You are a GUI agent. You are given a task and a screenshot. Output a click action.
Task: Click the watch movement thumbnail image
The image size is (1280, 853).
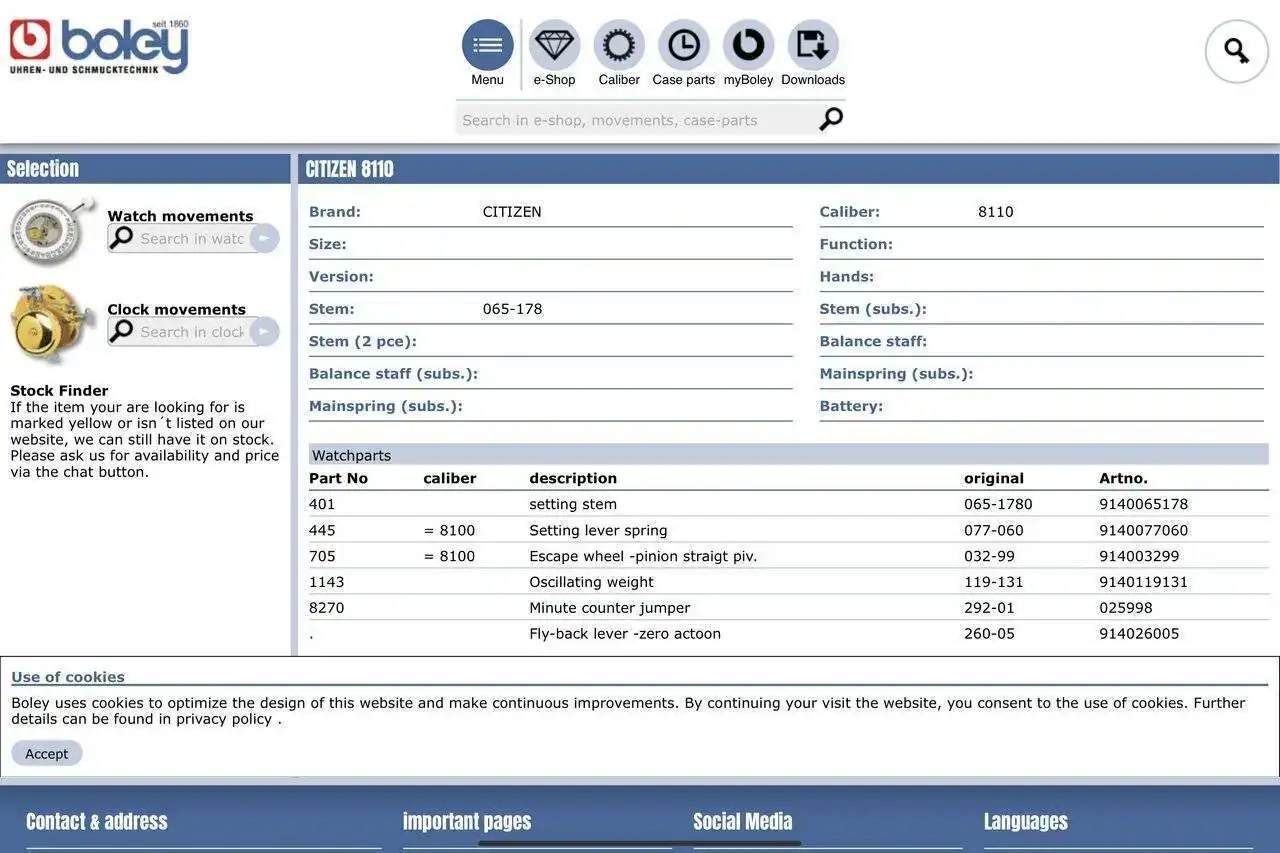point(52,231)
